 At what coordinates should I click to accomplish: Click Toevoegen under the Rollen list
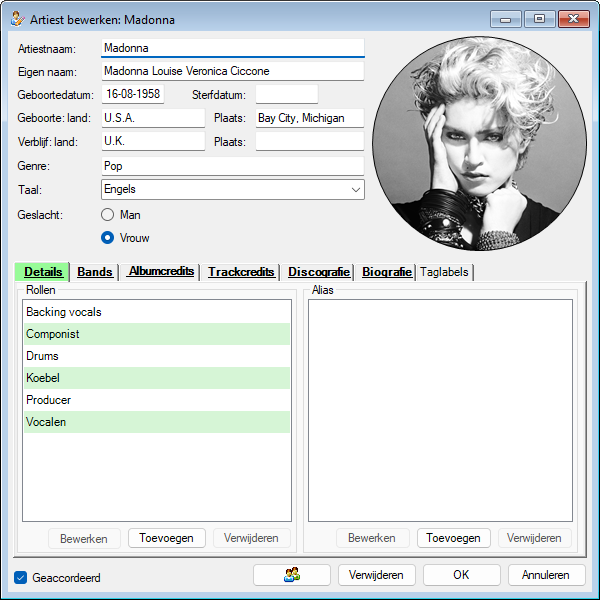pos(167,538)
